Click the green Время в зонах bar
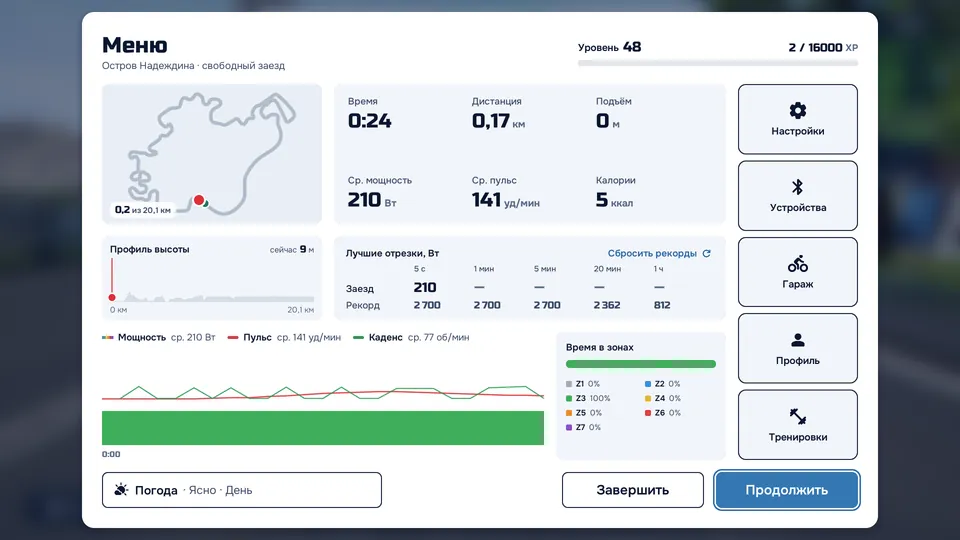960x540 pixels. [640, 364]
